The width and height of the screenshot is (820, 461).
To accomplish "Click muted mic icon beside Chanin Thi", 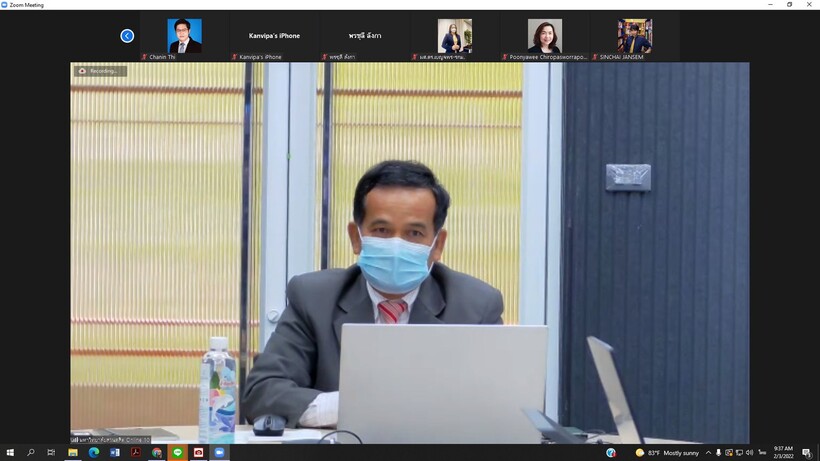I will point(144,57).
